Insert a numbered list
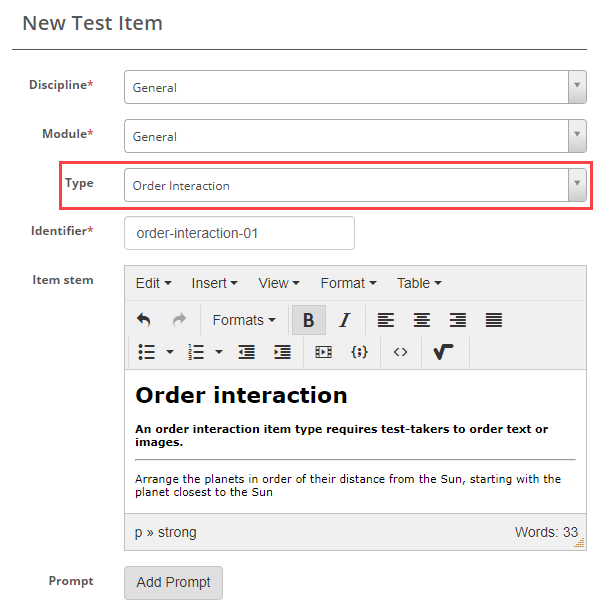 197,352
